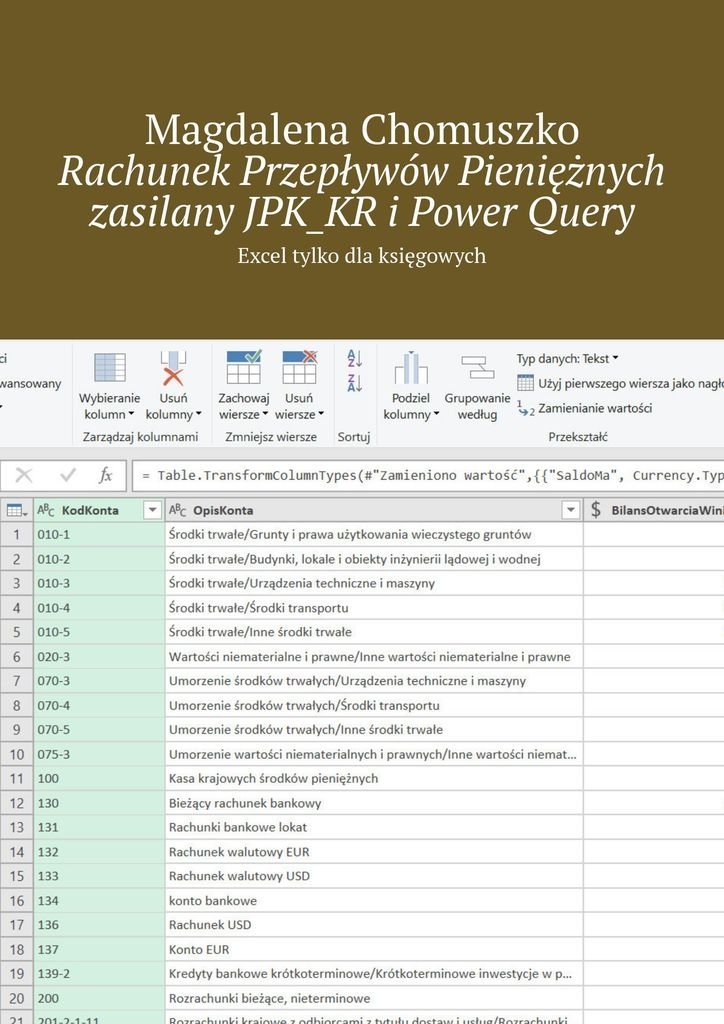Image resolution: width=724 pixels, height=1024 pixels.
Task: Click the Grupowanie według icon
Action: (x=477, y=369)
